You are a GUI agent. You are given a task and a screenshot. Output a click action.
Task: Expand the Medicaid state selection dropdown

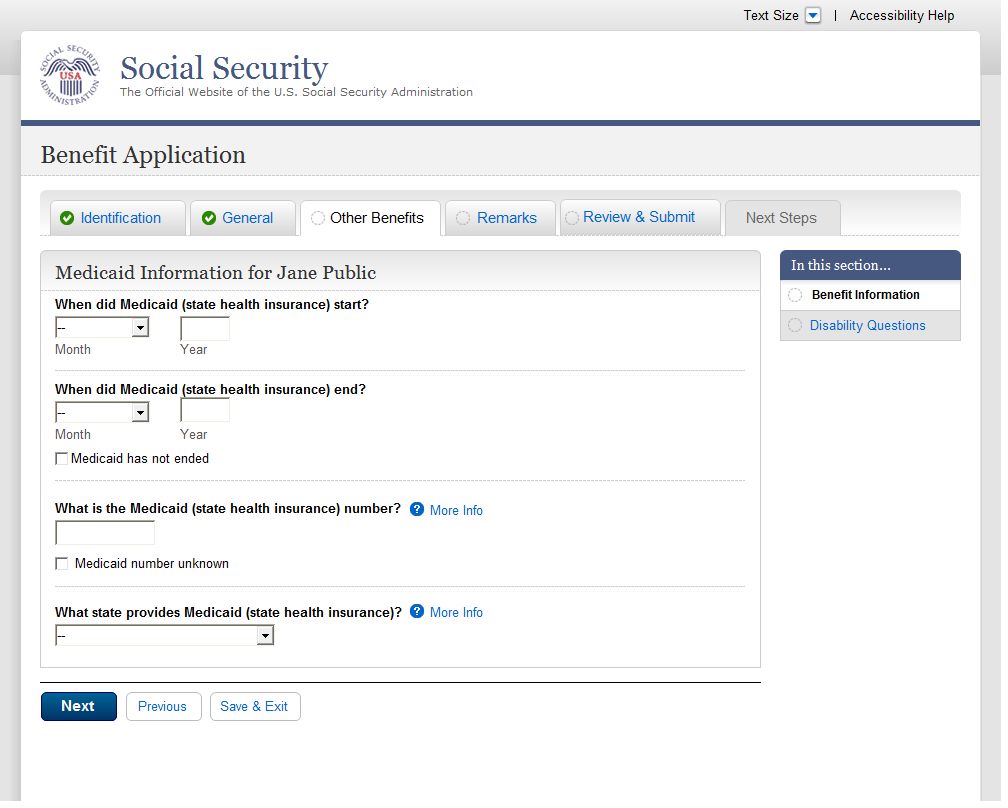(x=165, y=635)
